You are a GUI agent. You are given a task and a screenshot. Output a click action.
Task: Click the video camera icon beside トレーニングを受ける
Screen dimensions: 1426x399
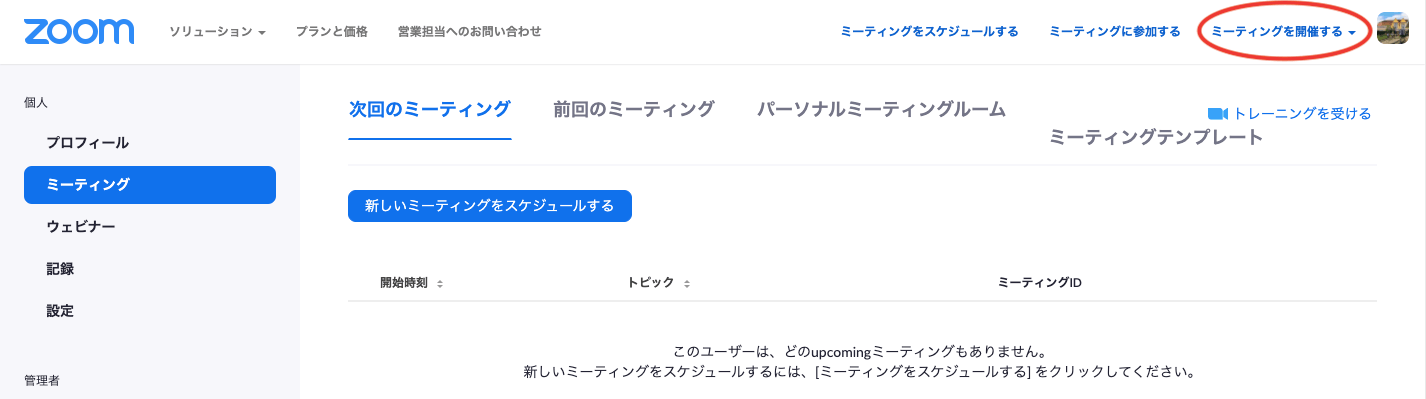point(1217,113)
